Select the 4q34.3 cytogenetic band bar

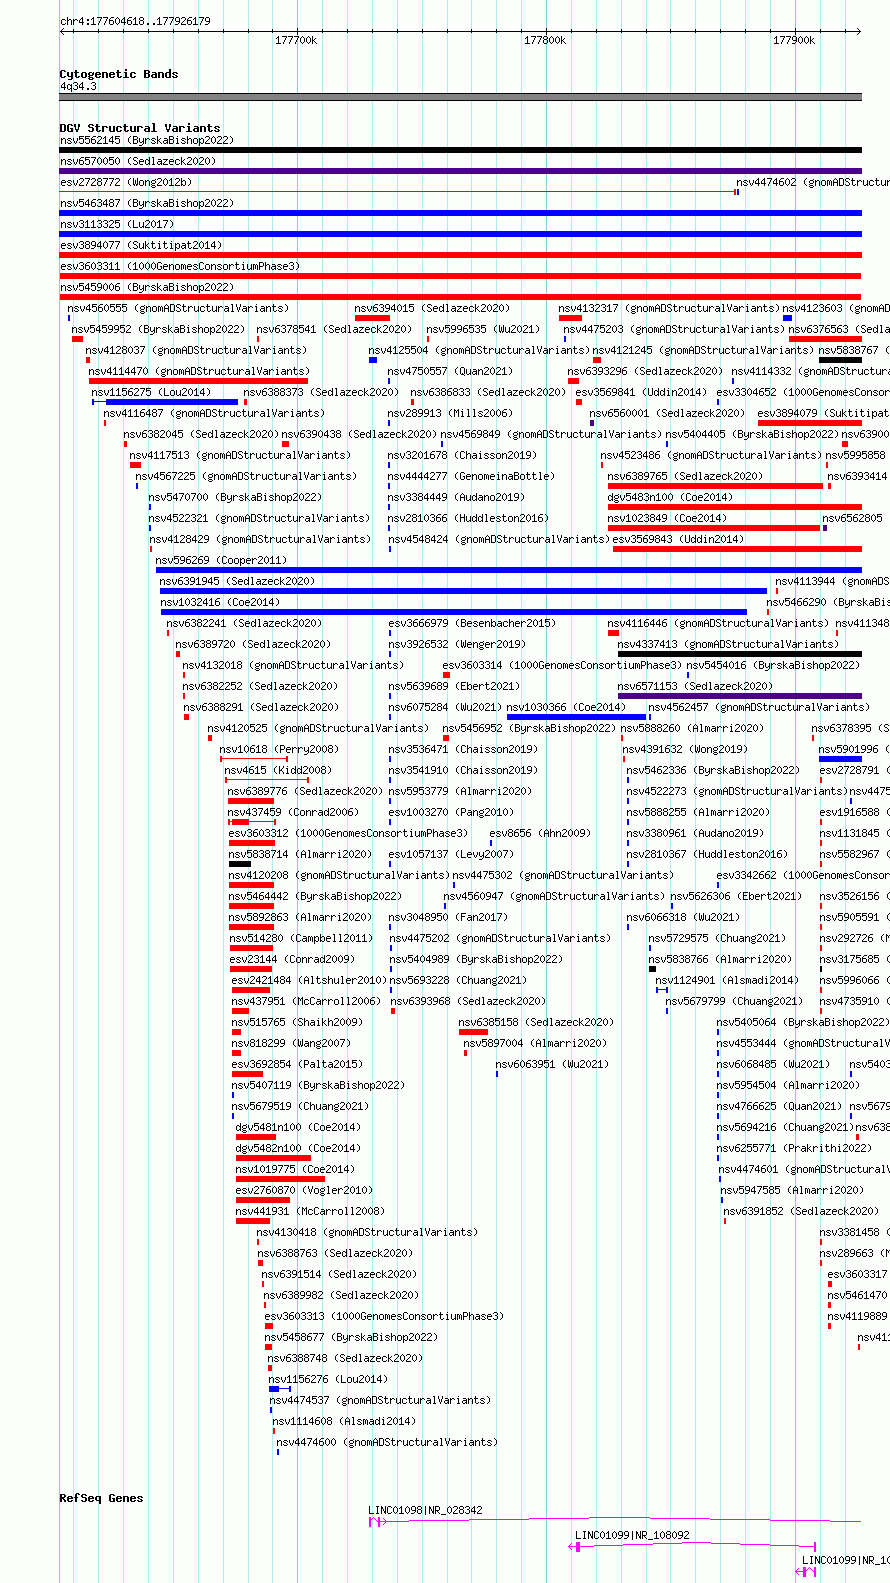(x=460, y=97)
